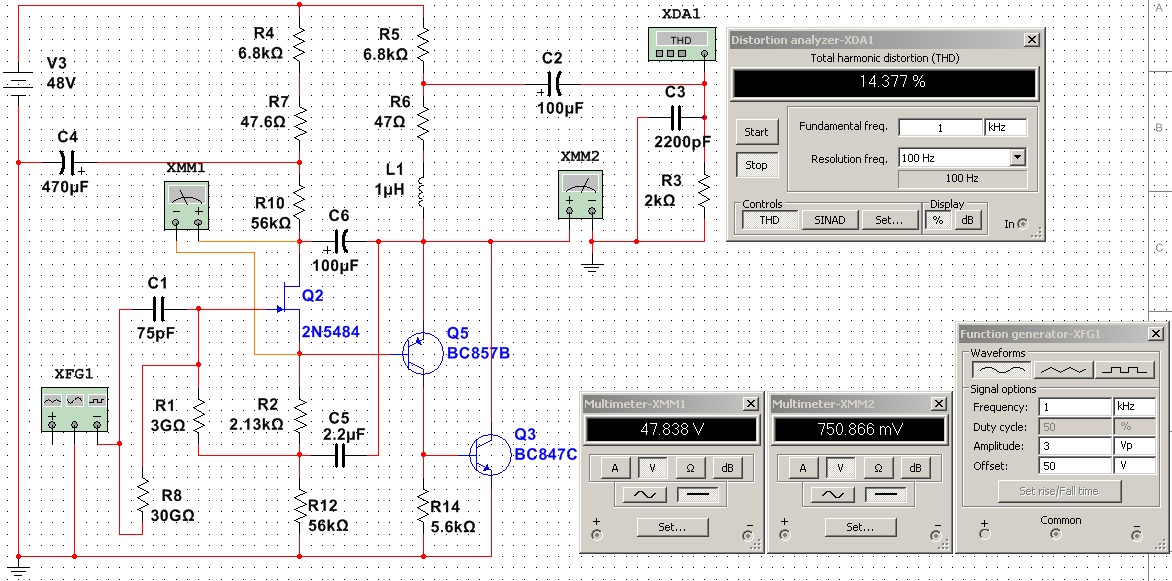Select capacitor C2 100µF symbol
1172x581 pixels.
[555, 84]
